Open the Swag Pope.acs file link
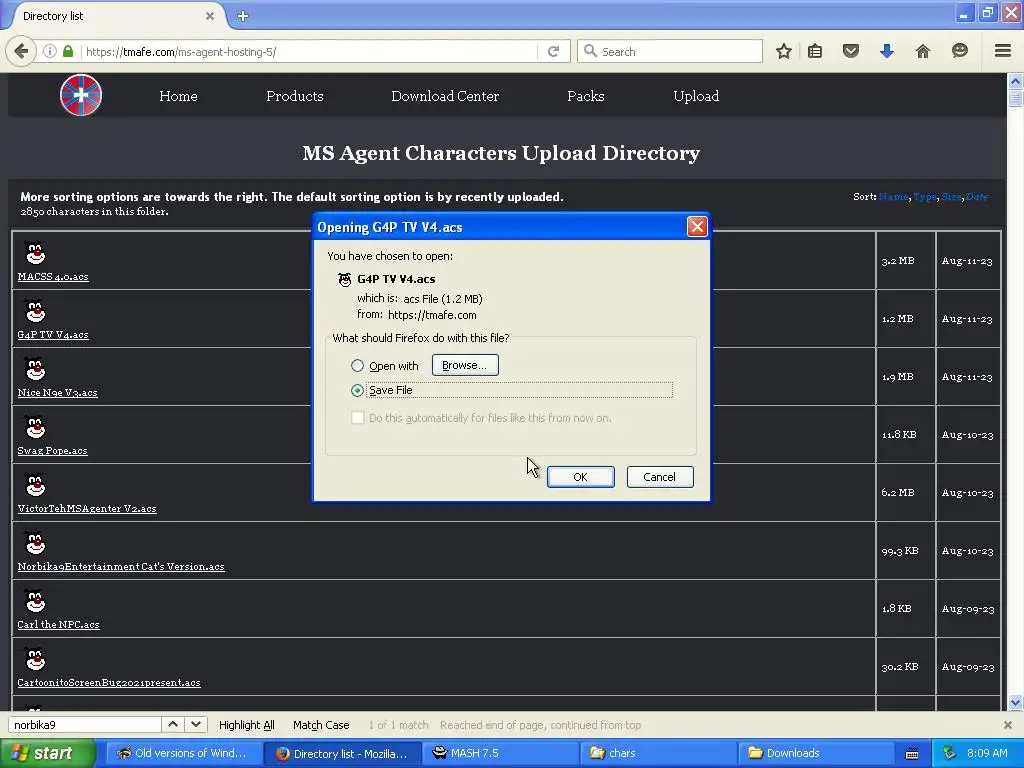This screenshot has width=1024, height=768. (52, 451)
